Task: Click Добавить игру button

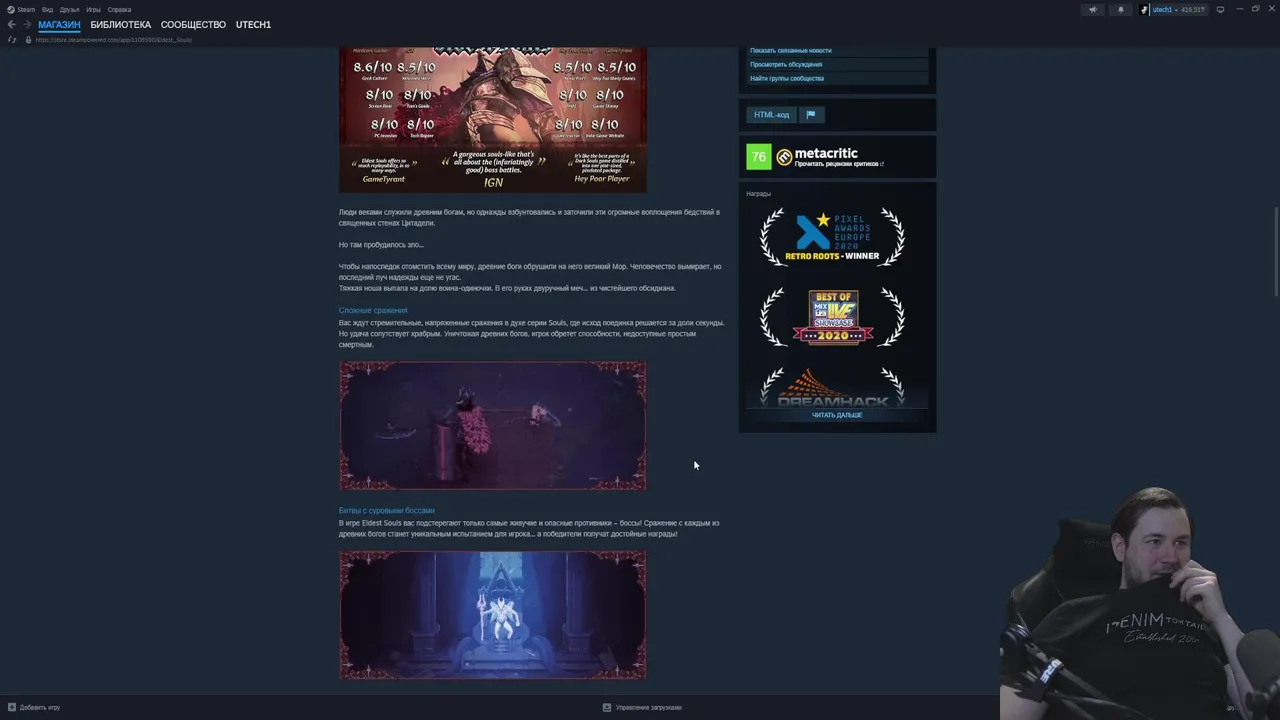Action: [x=34, y=707]
